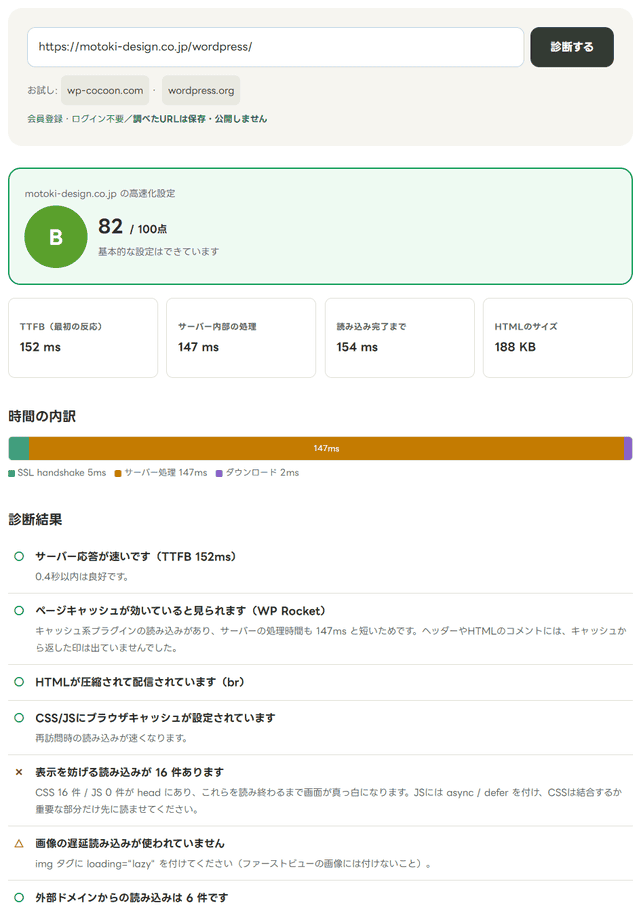641x924 pixels.
Task: Click the サーバー処理 147ms legend
Action: pos(161,473)
